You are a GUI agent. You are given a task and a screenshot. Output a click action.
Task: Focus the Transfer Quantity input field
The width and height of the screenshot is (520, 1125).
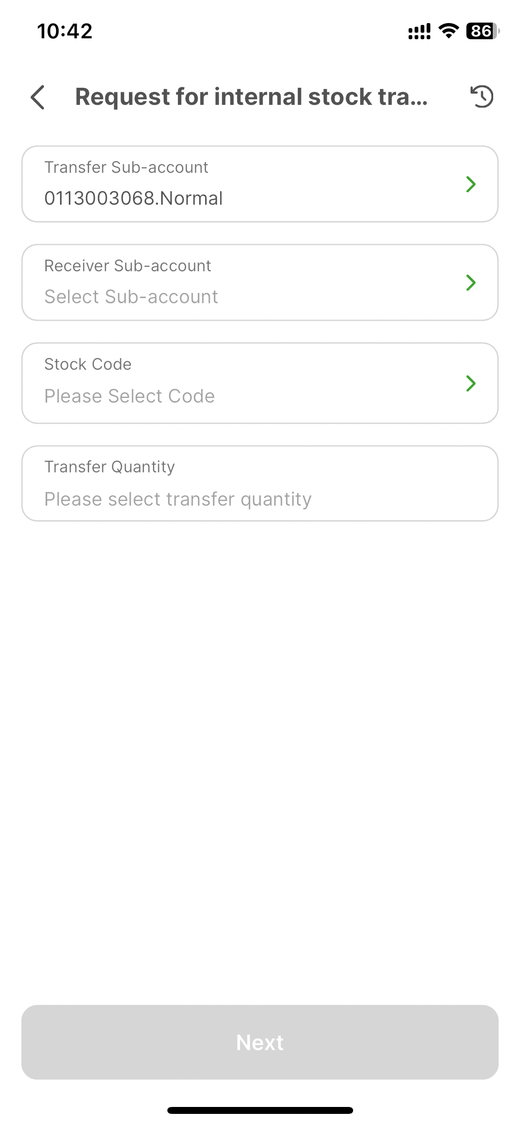coord(260,484)
